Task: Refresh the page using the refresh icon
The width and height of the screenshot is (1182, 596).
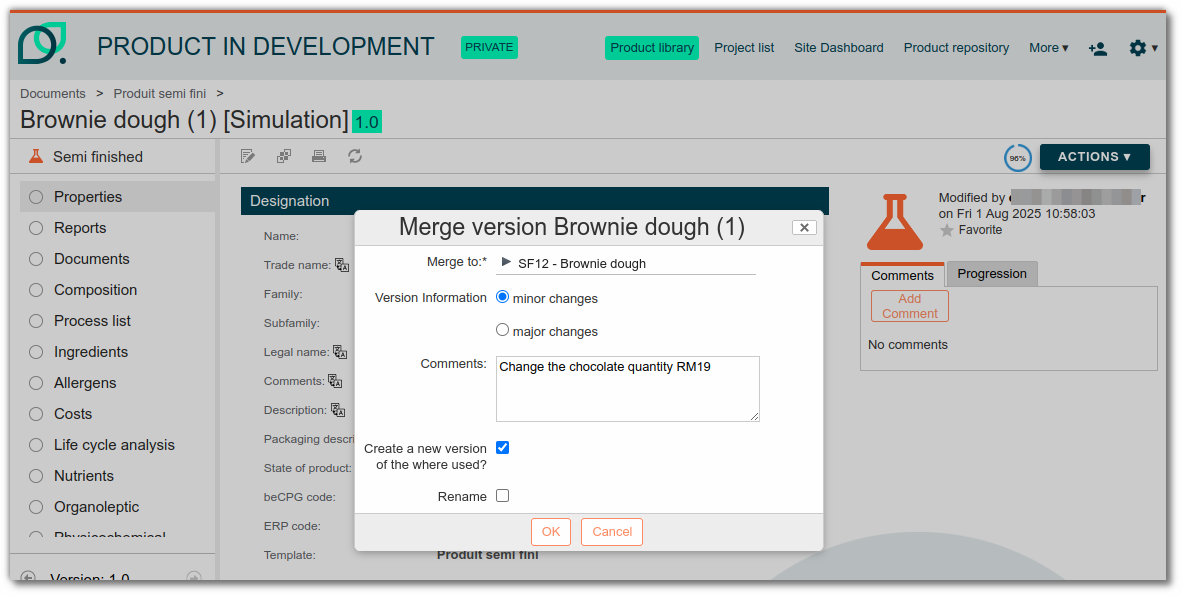Action: (355, 156)
